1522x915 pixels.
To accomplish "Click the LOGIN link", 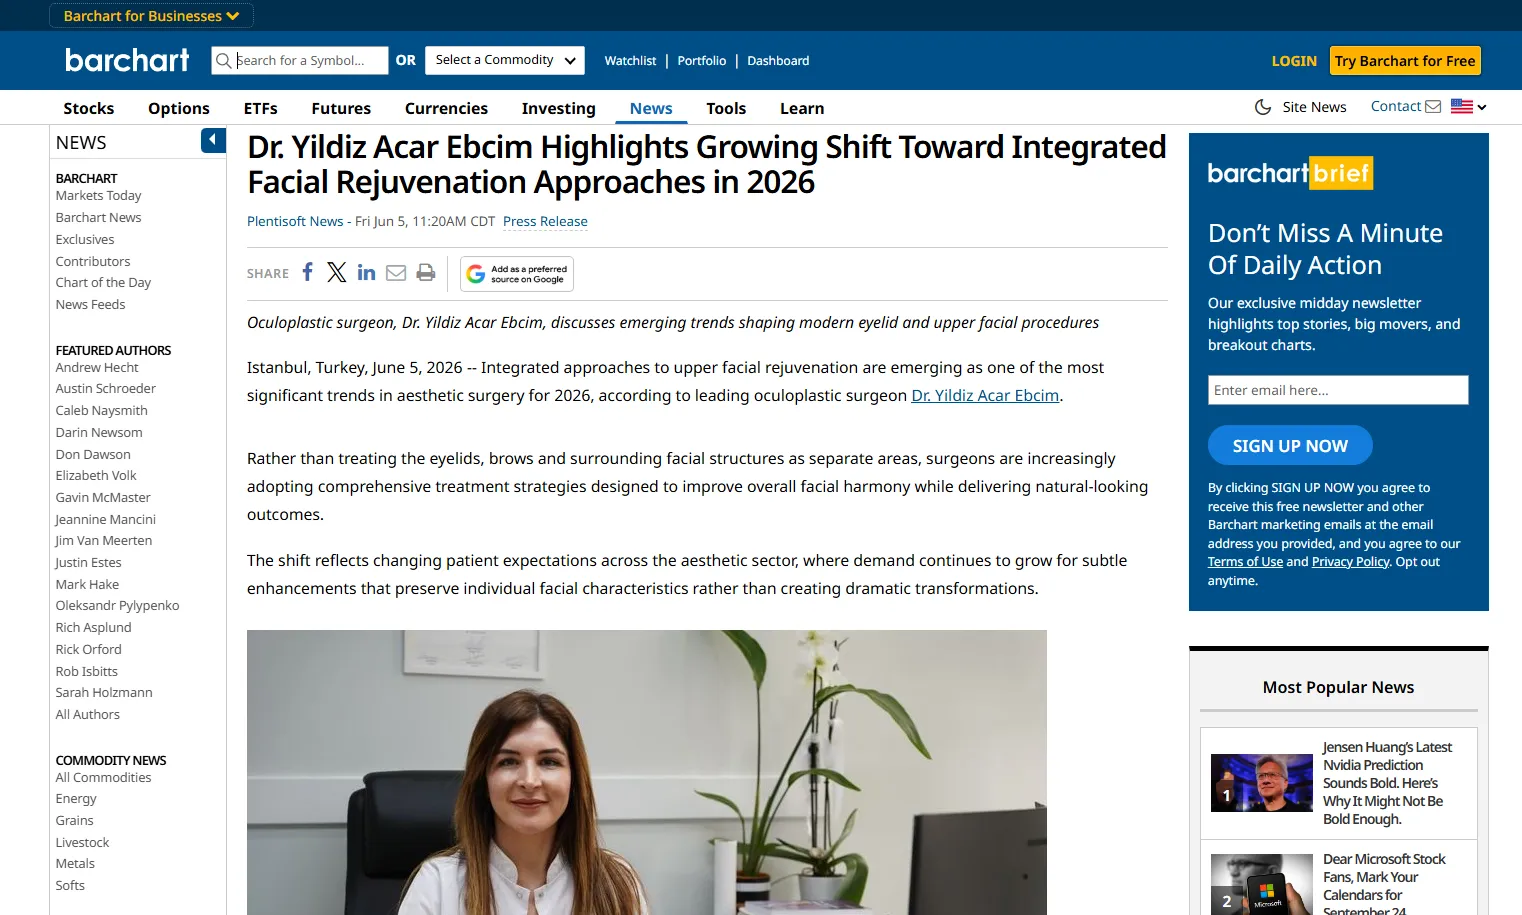I will 1294,61.
